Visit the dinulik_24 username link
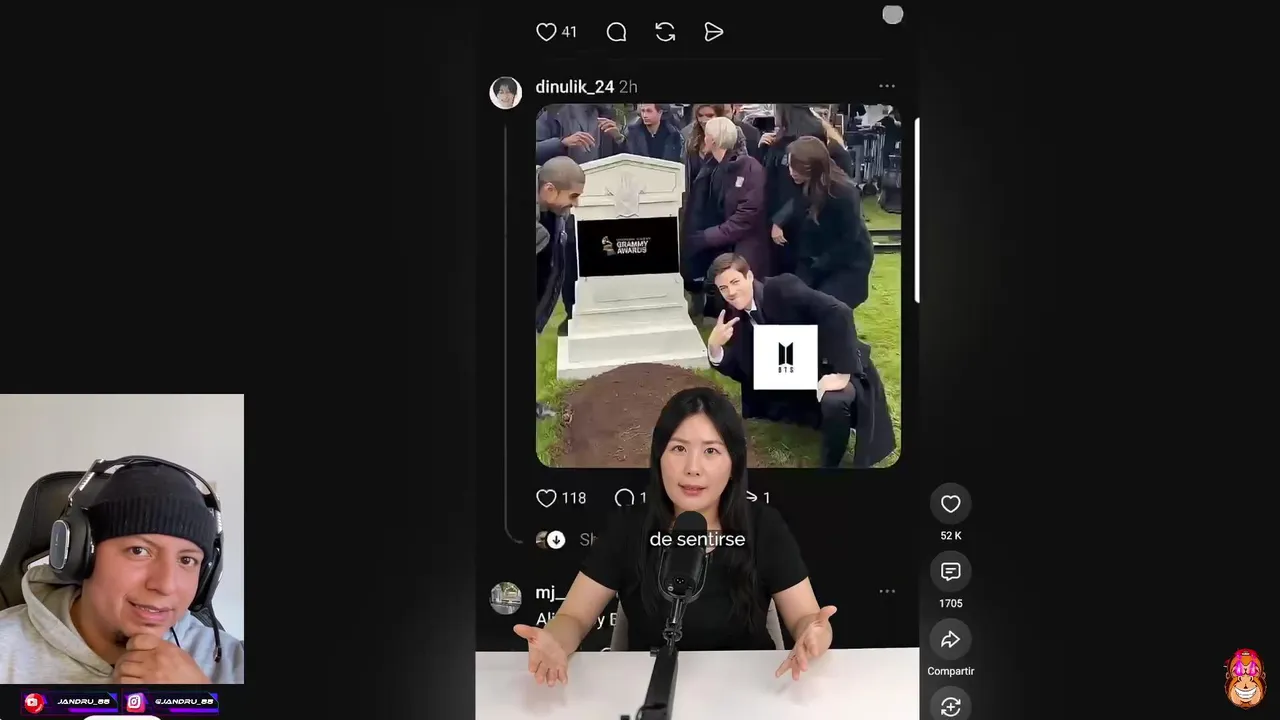This screenshot has width=1280, height=720. click(x=575, y=87)
